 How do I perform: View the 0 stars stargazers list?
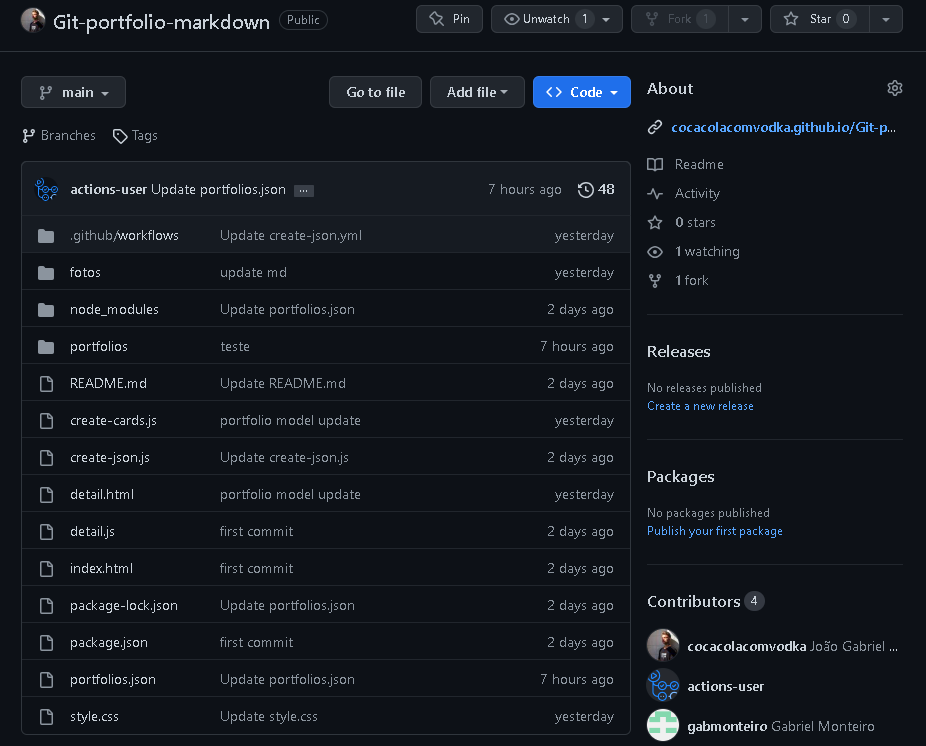click(x=695, y=222)
